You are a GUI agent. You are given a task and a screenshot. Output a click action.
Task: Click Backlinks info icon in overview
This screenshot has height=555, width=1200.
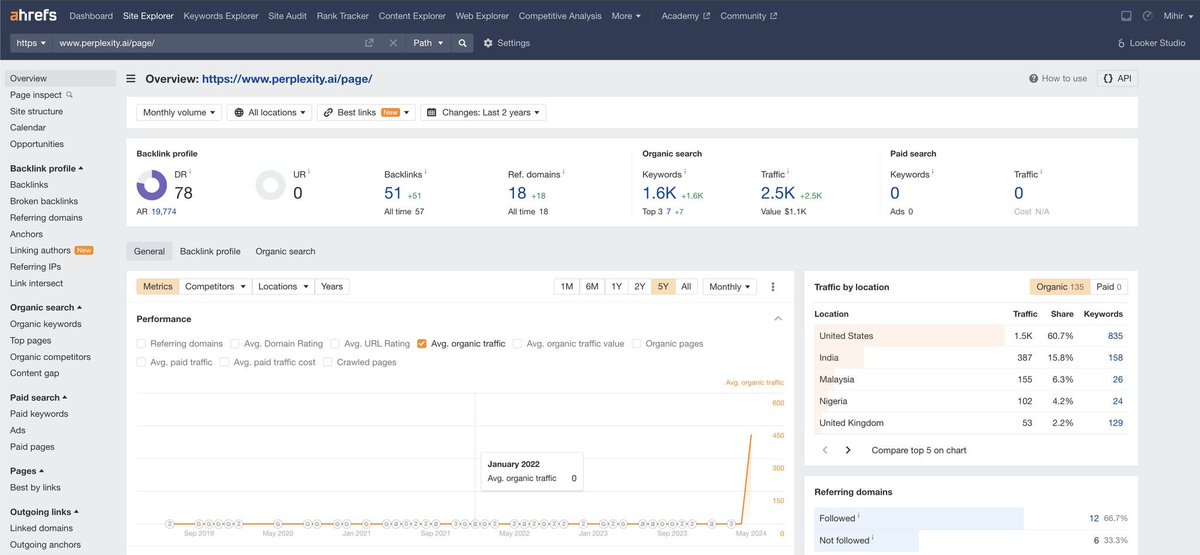coord(425,172)
